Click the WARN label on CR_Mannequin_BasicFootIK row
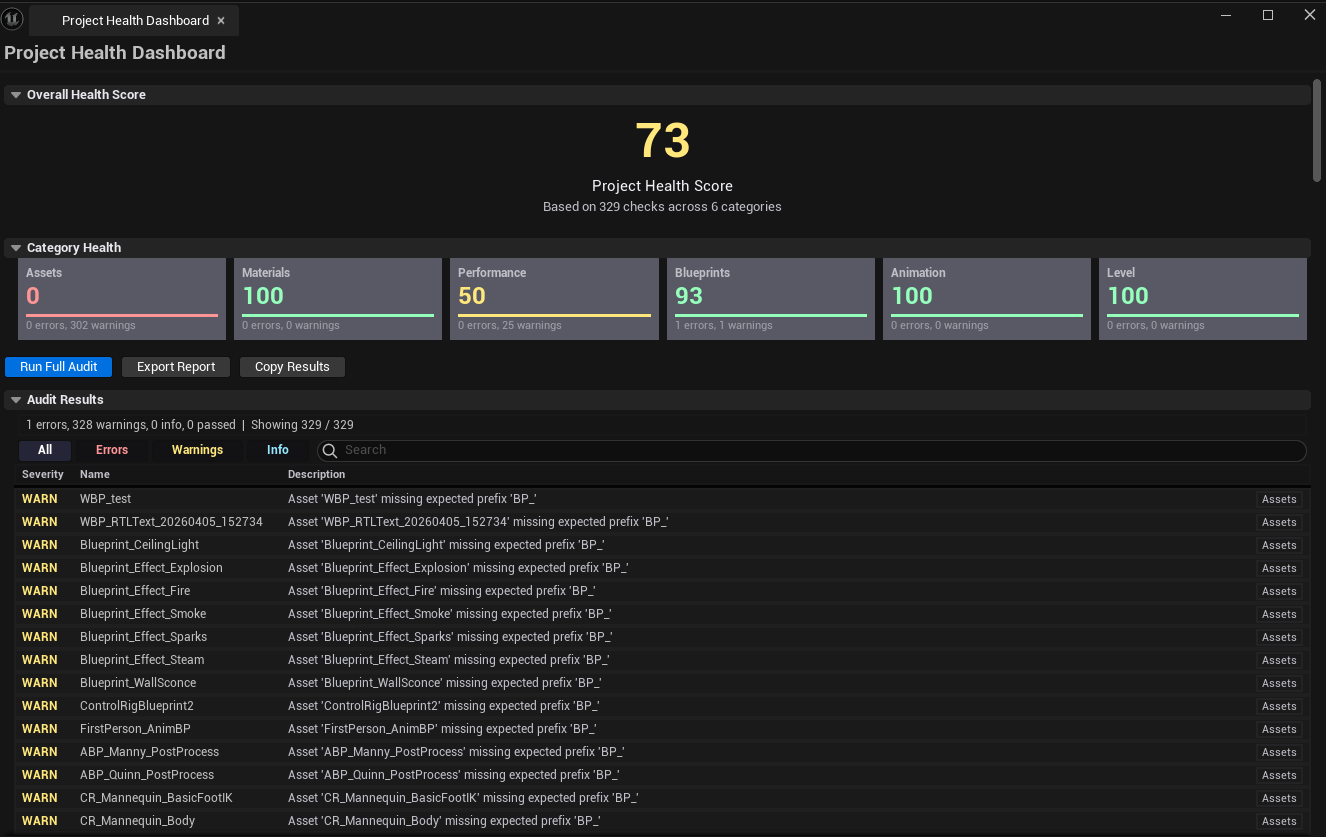 [x=40, y=798]
